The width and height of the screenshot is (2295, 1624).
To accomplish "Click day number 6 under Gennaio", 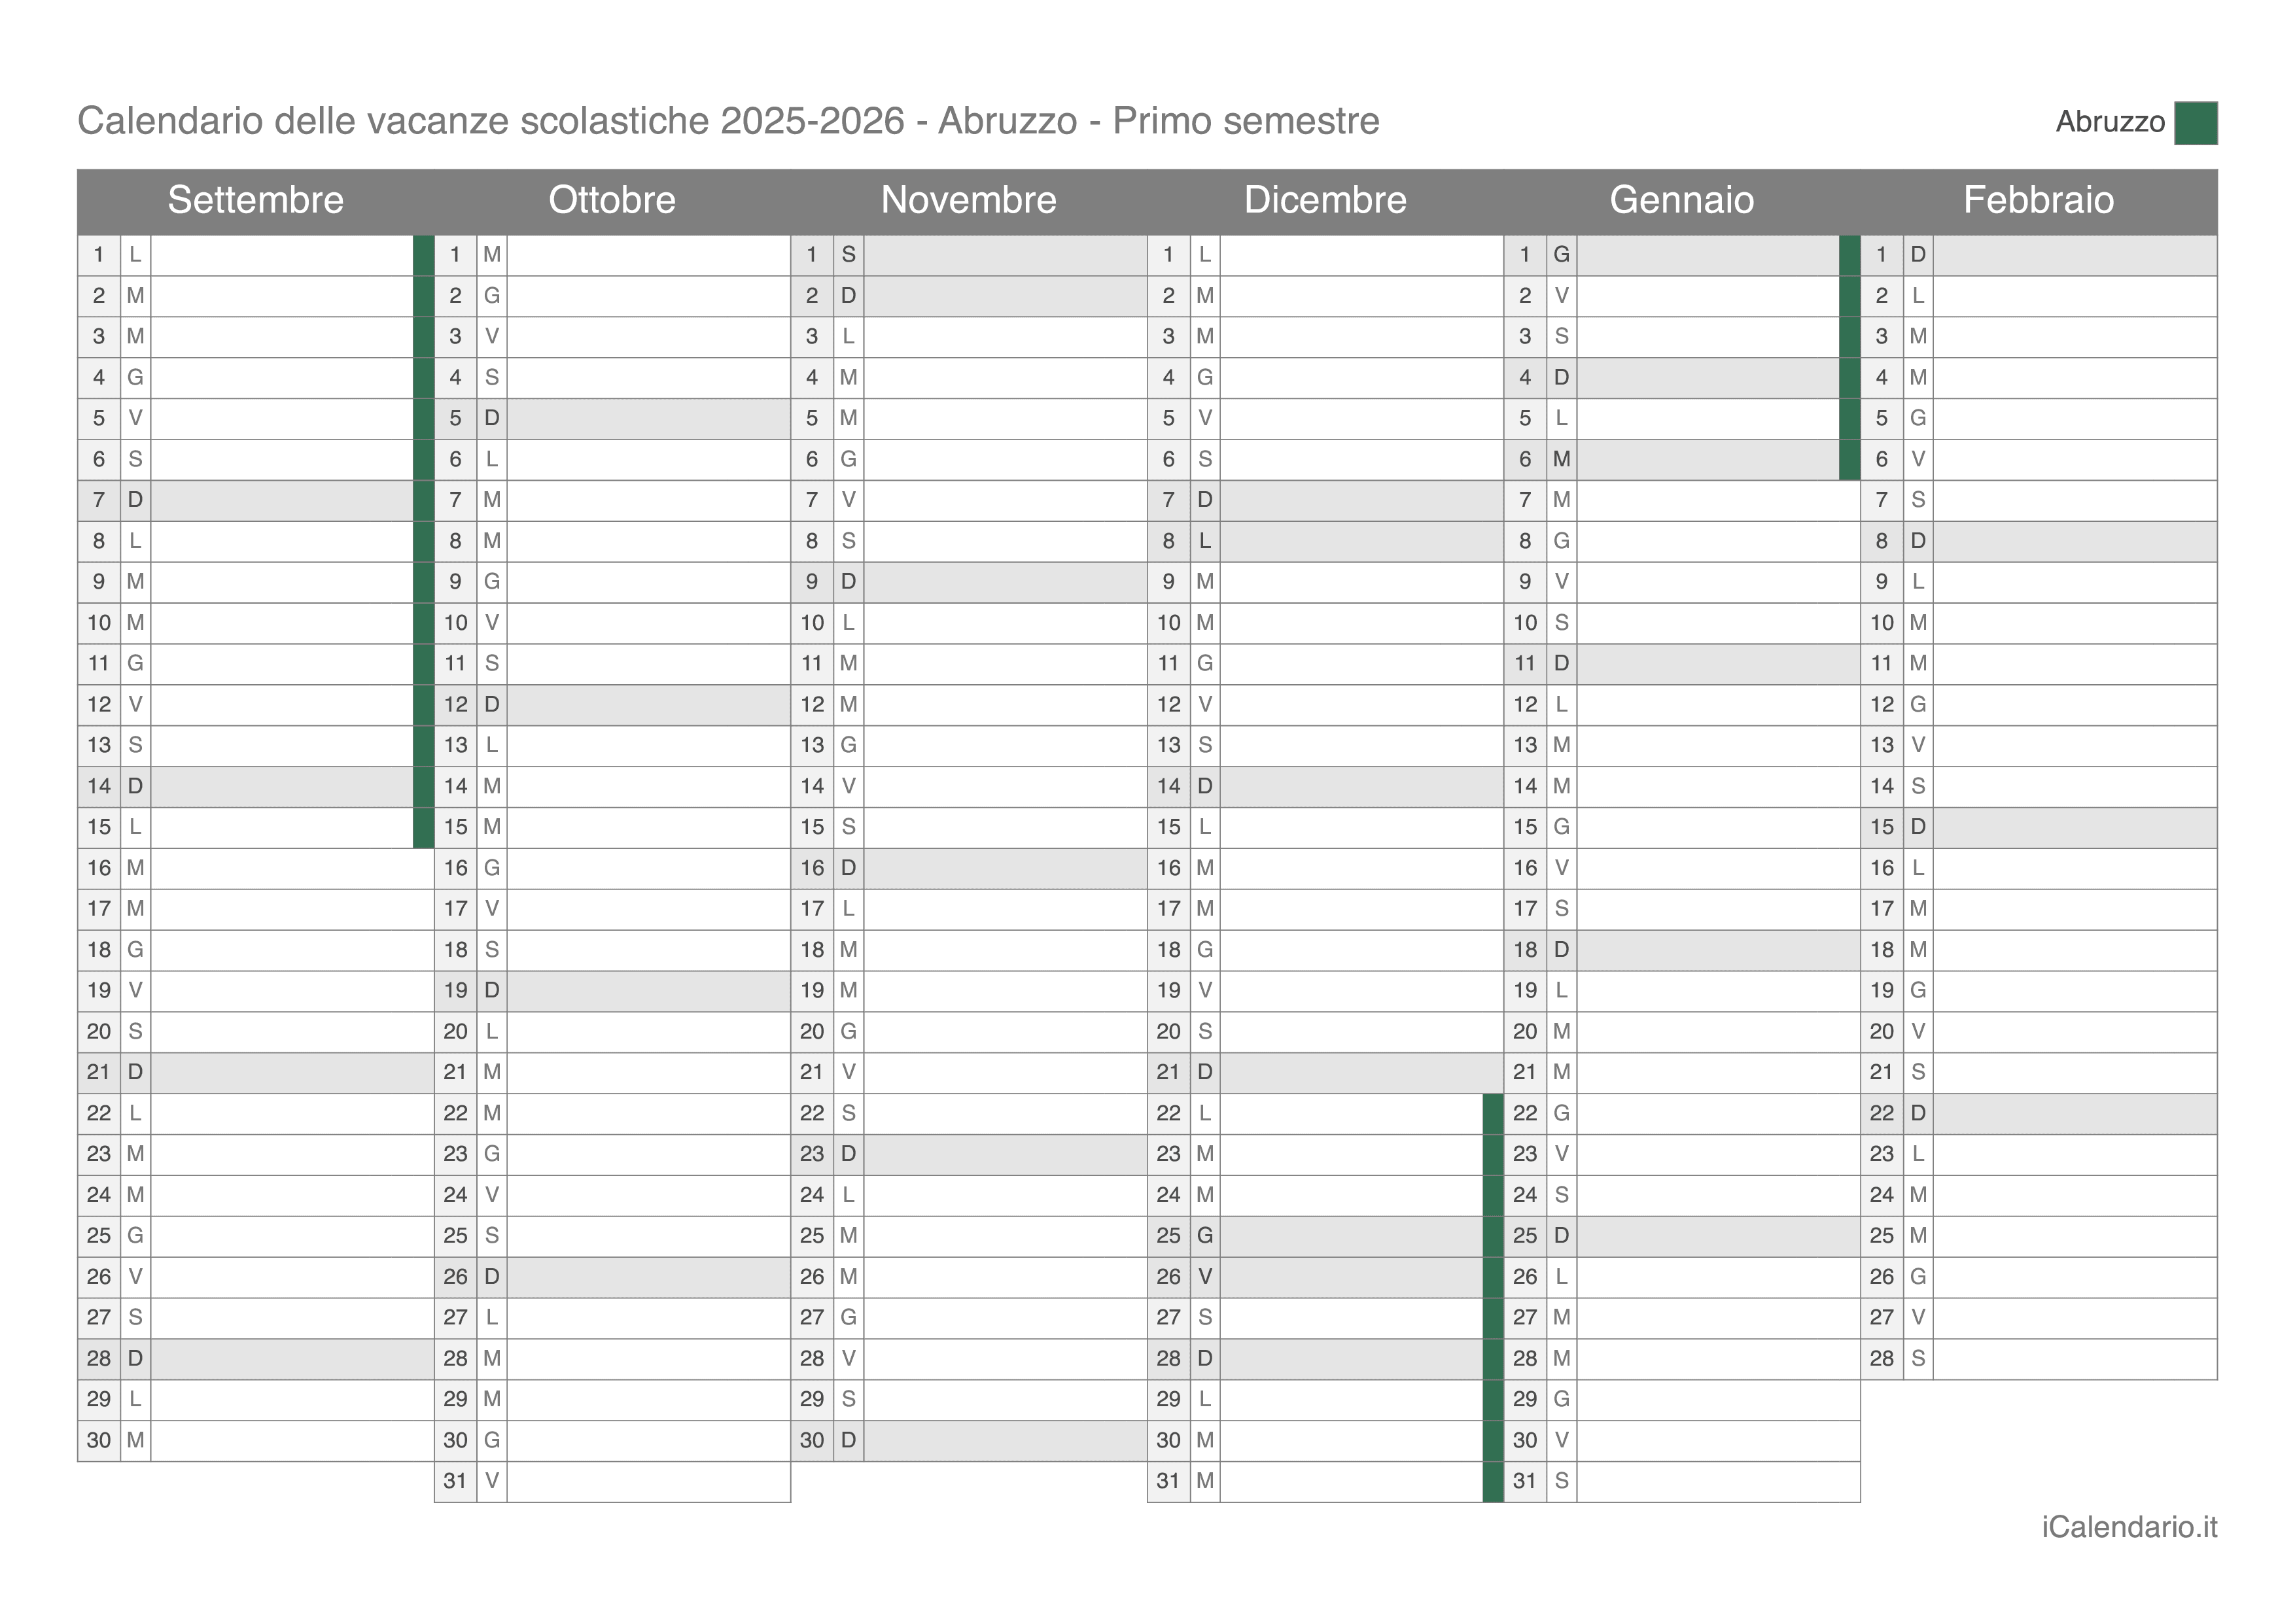I will click(x=1525, y=459).
